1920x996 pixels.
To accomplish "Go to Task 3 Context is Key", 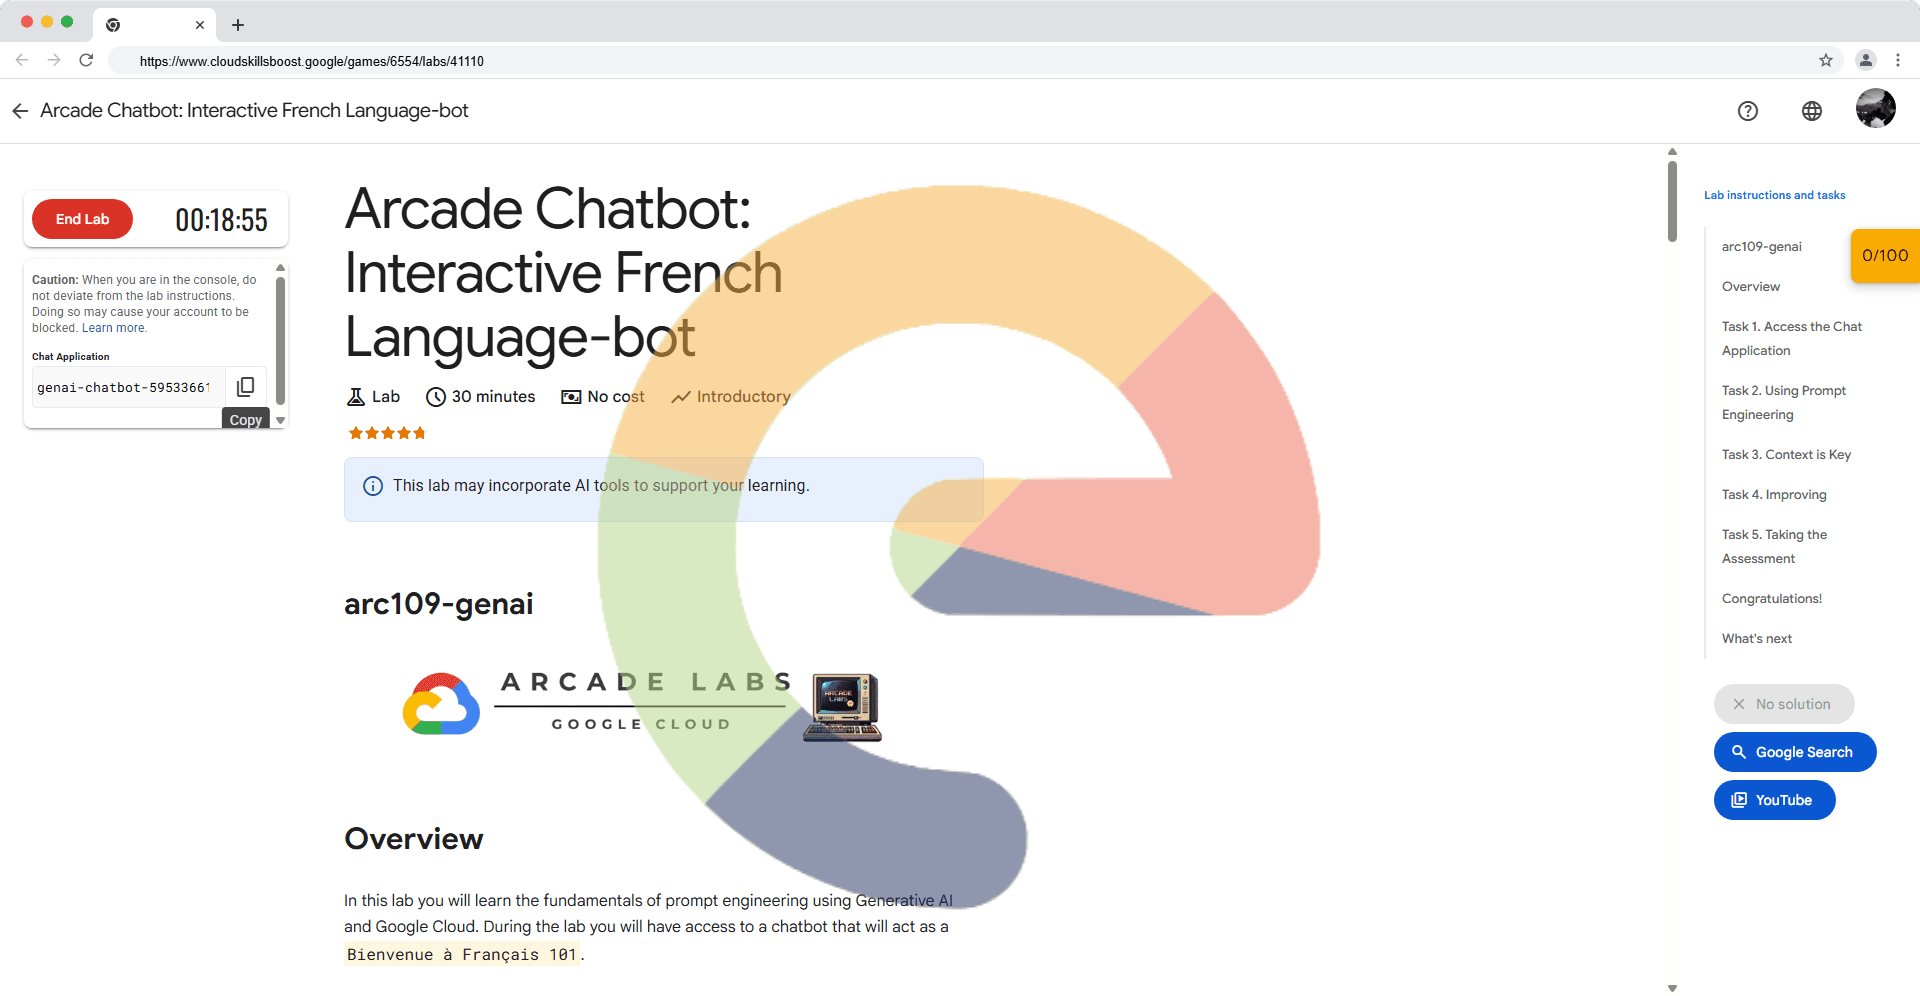I will [x=1785, y=455].
